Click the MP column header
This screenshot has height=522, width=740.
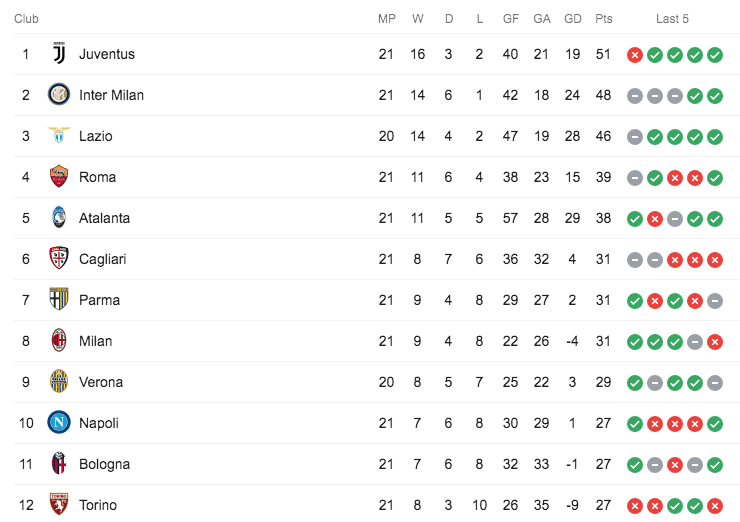tap(387, 19)
